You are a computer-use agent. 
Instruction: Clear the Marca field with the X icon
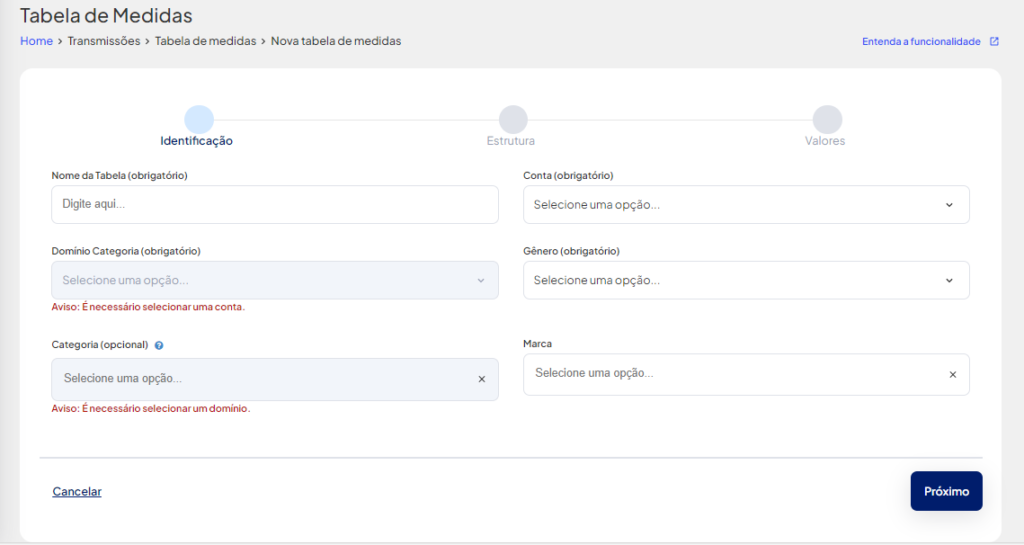pos(953,375)
